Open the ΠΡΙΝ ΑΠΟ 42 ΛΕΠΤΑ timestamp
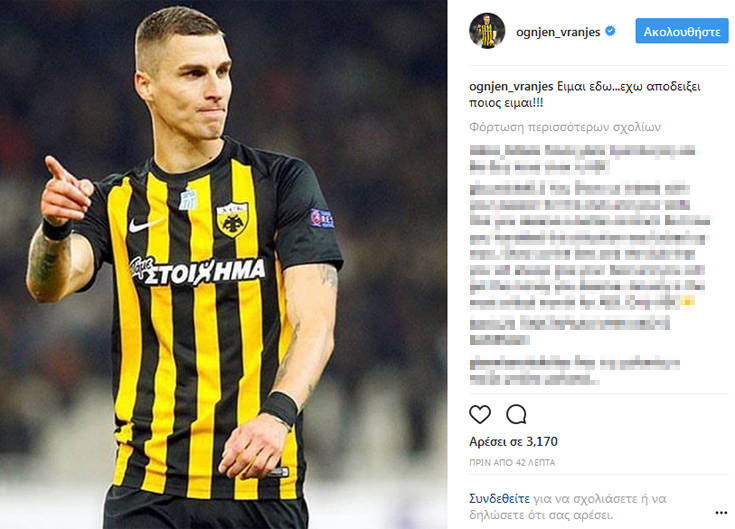The height and width of the screenshot is (529, 735). (512, 462)
